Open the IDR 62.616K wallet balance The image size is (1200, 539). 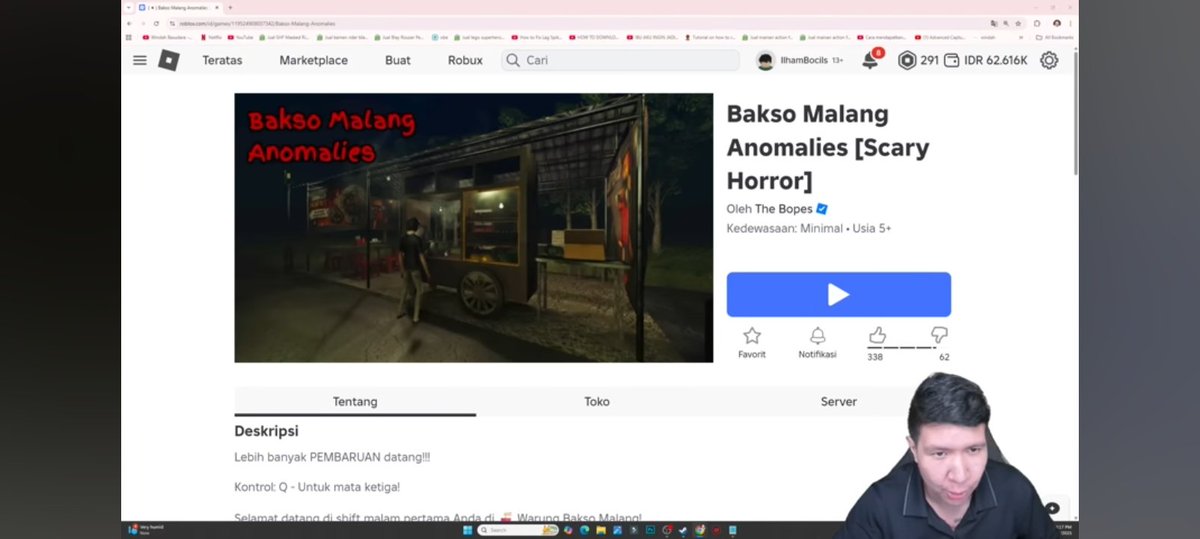(986, 60)
